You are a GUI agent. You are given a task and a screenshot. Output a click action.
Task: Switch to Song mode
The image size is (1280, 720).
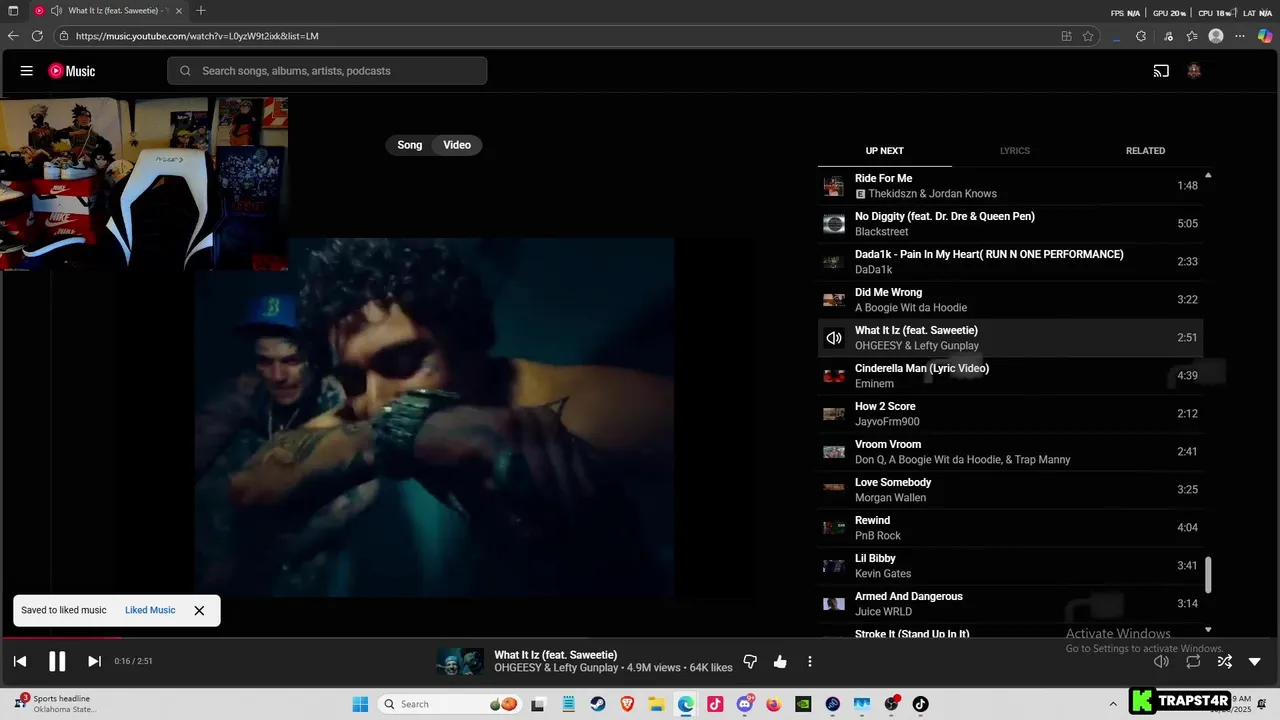coord(410,145)
